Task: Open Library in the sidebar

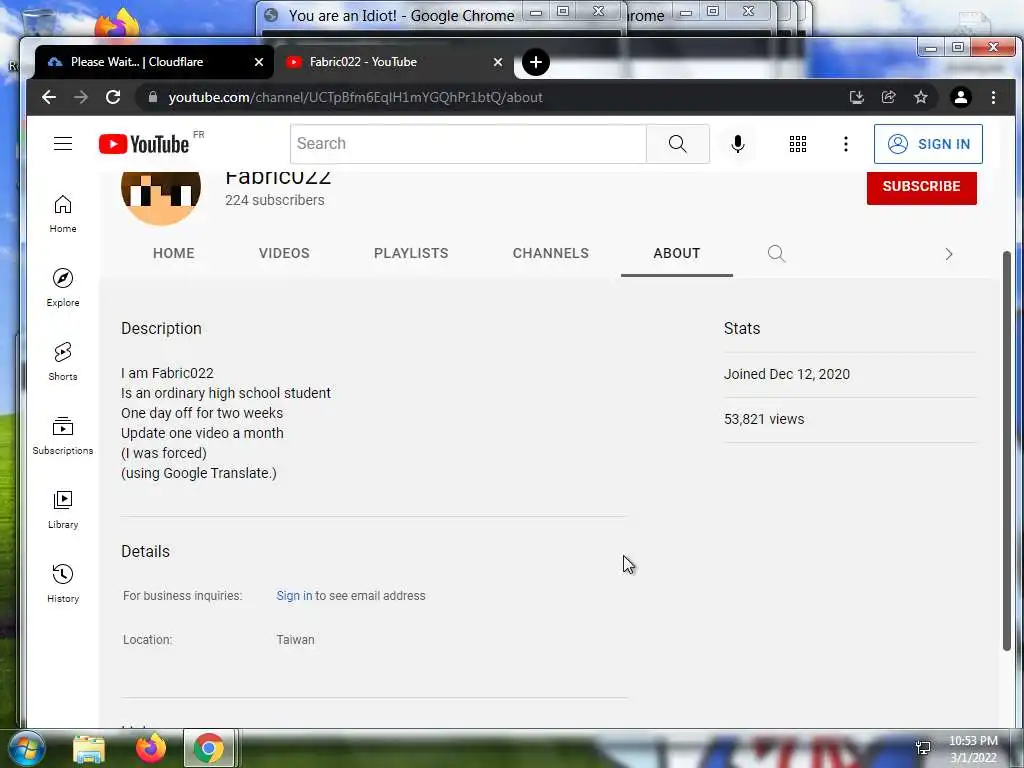Action: click(63, 509)
